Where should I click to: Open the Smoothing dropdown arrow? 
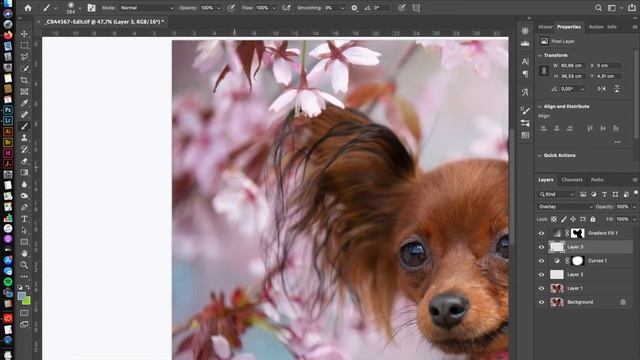[x=342, y=8]
